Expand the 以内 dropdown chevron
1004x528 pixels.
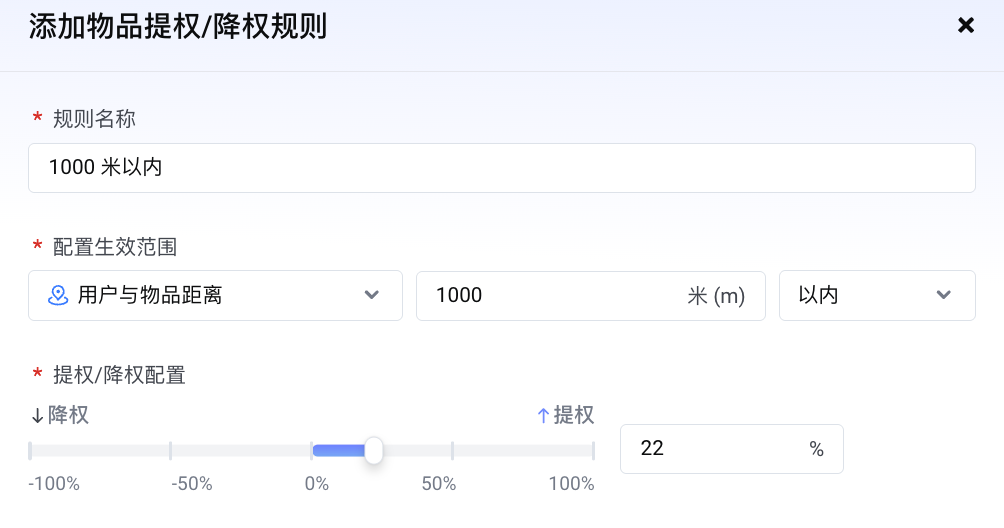coord(943,295)
